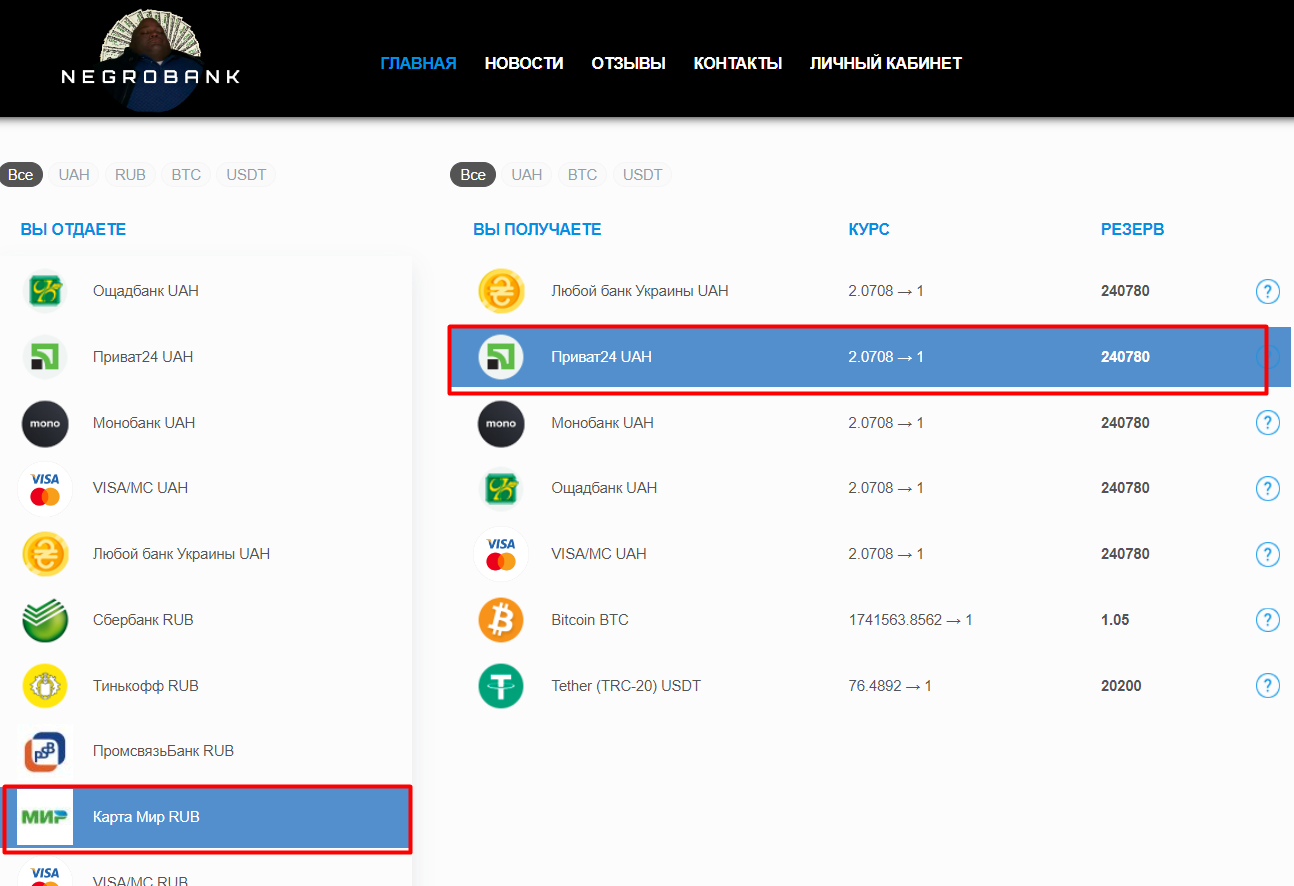The image size is (1294, 886).
Task: Select Монобанк UAH in give list
Action: pyautogui.click(x=206, y=423)
